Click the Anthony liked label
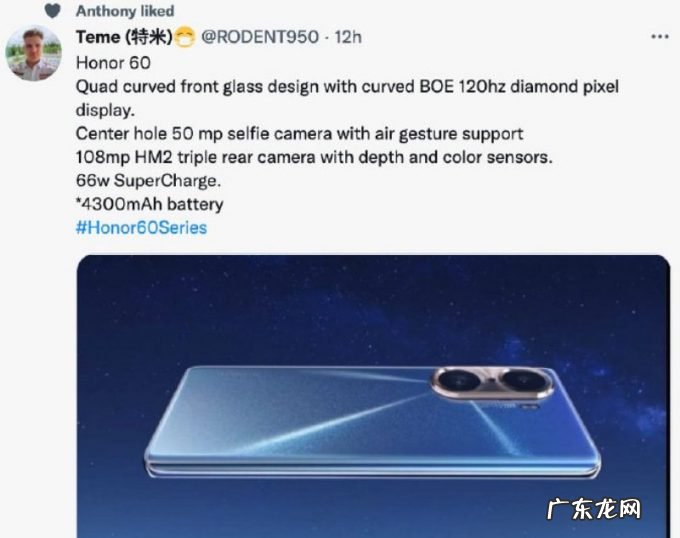This screenshot has width=680, height=538. coord(125,11)
